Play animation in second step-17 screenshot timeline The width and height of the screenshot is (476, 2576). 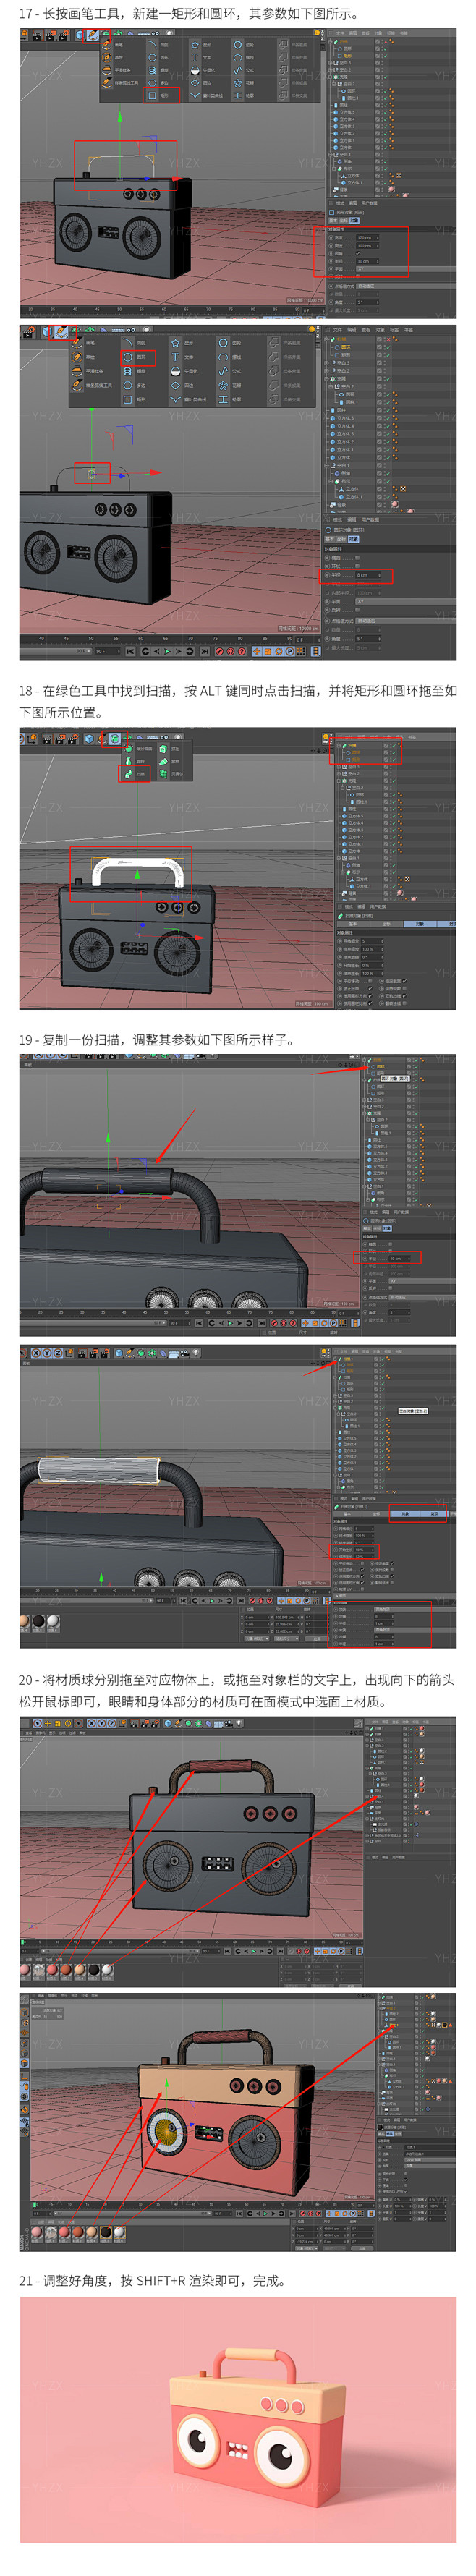pos(167,651)
